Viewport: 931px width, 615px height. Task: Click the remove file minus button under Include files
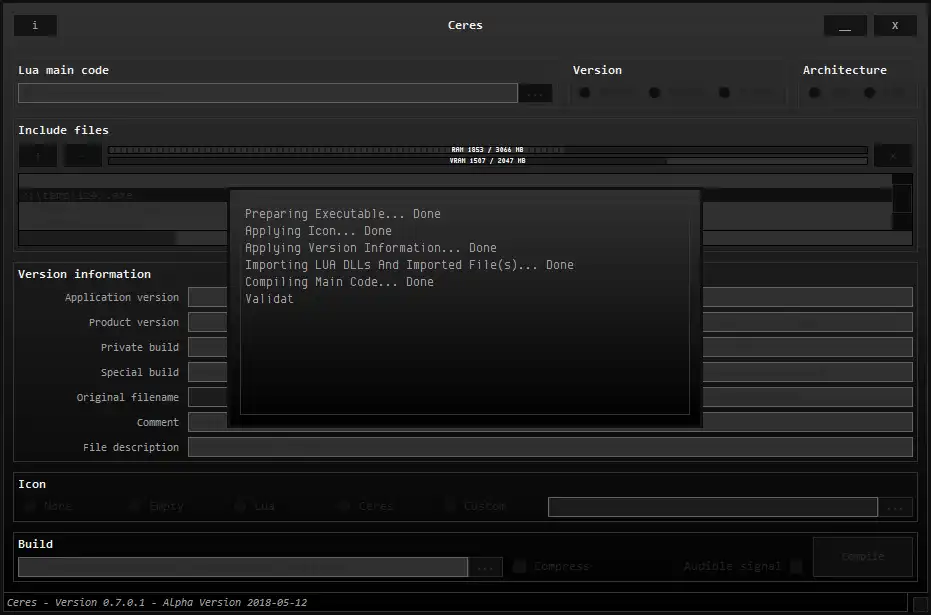83,156
